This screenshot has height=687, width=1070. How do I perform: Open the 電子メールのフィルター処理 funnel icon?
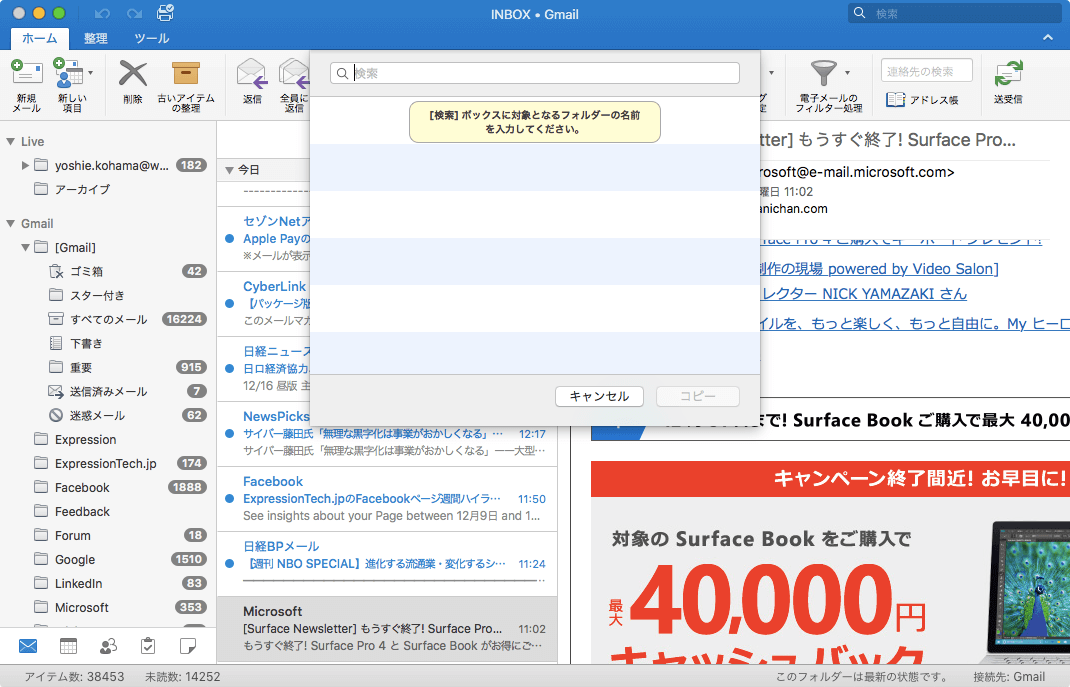click(824, 73)
